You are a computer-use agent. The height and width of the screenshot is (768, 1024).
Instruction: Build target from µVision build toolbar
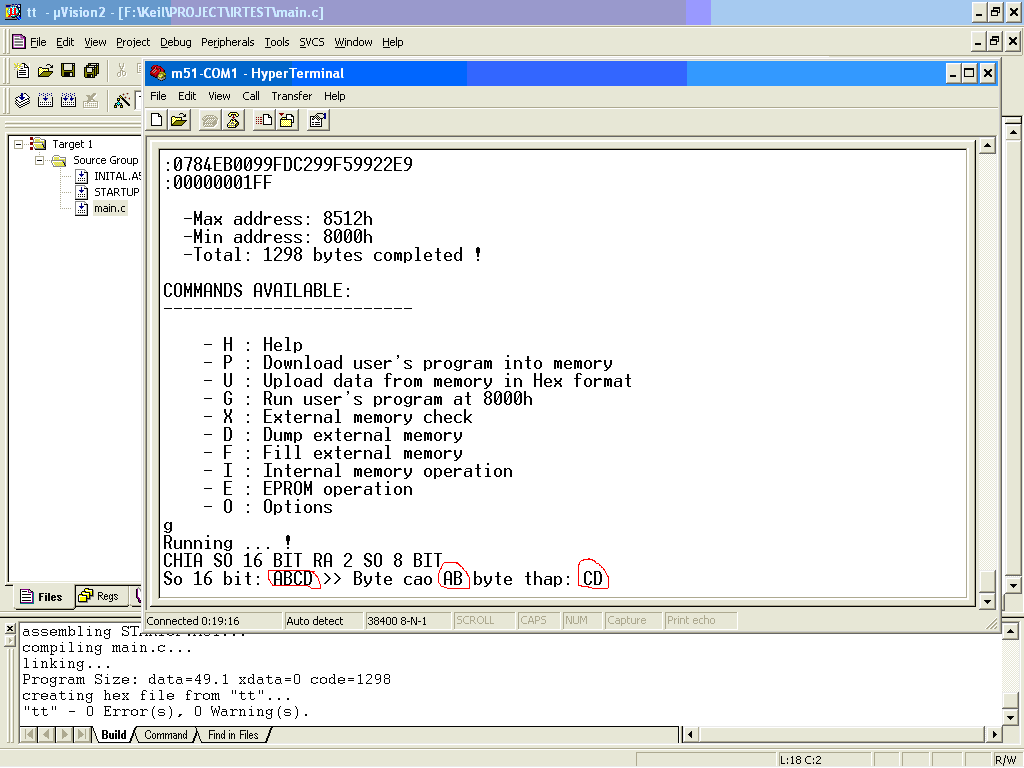click(x=45, y=100)
